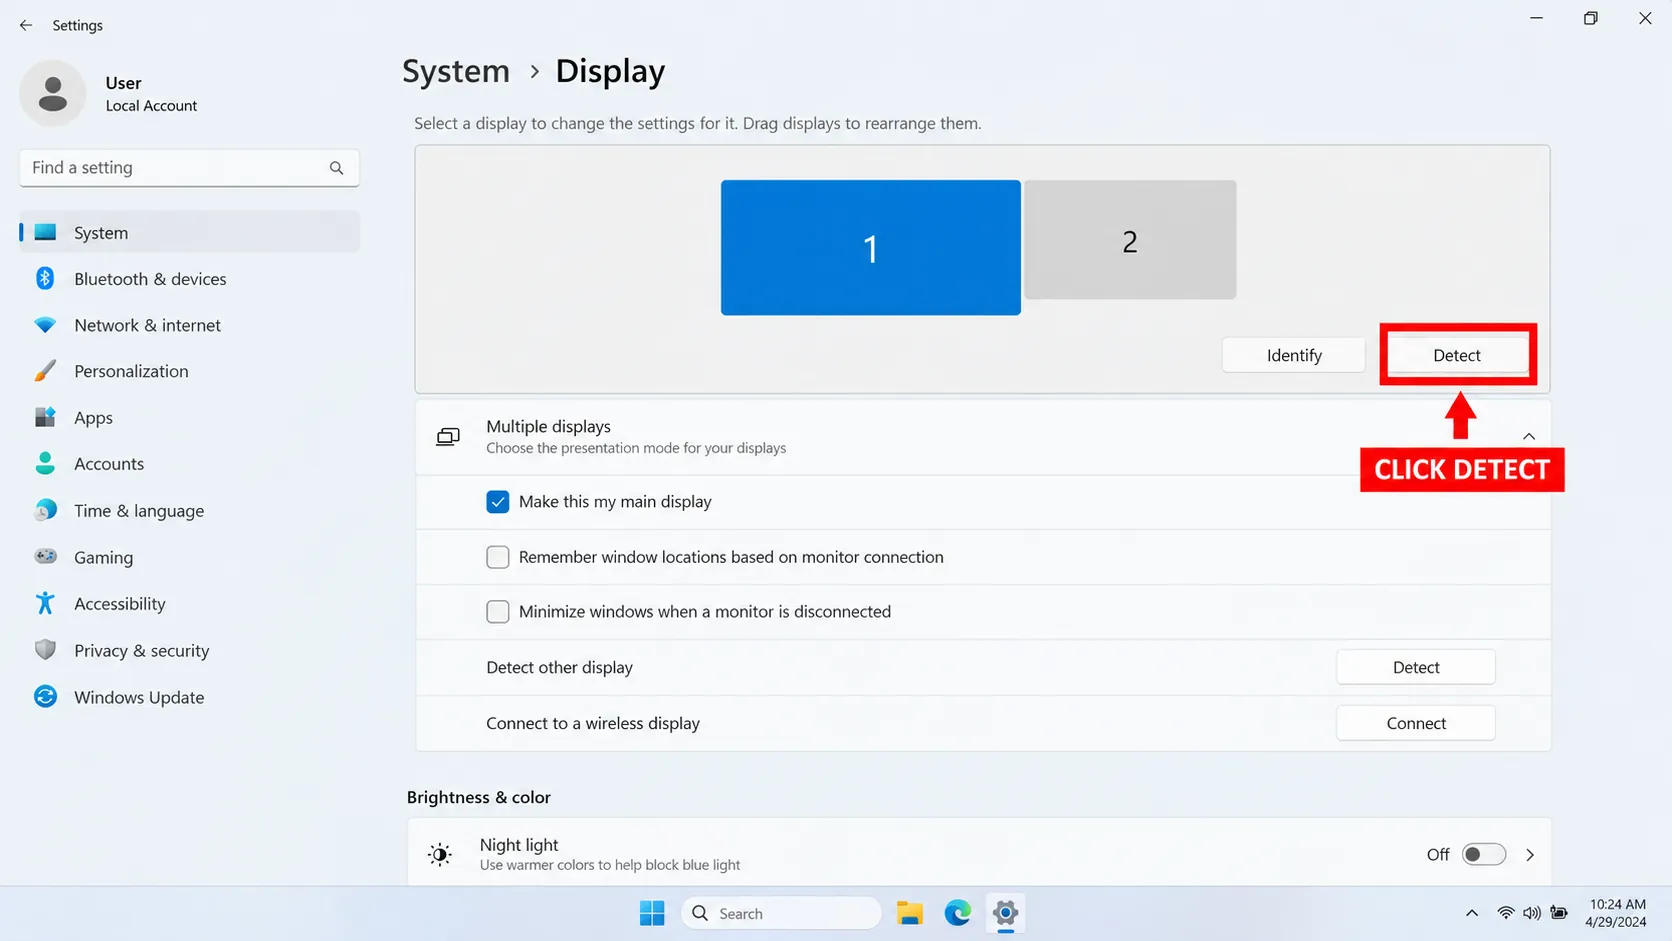This screenshot has width=1672, height=941.
Task: Click the Find a setting field
Action: click(x=189, y=168)
